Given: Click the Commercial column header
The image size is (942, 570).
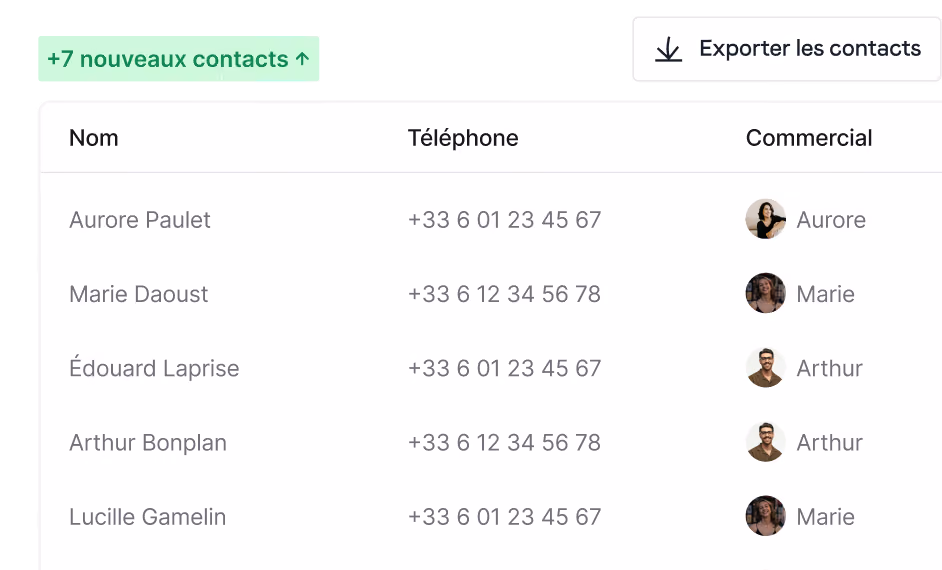Looking at the screenshot, I should (809, 138).
